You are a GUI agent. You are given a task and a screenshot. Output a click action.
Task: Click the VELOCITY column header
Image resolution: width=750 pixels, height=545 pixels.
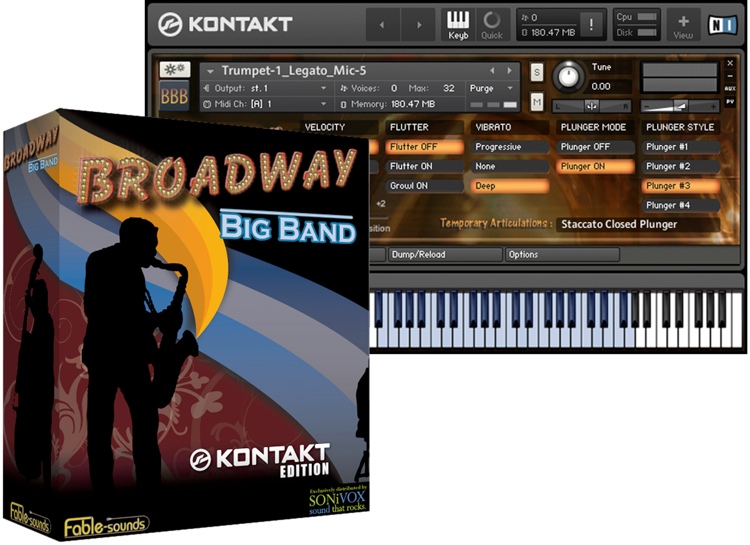pos(339,127)
